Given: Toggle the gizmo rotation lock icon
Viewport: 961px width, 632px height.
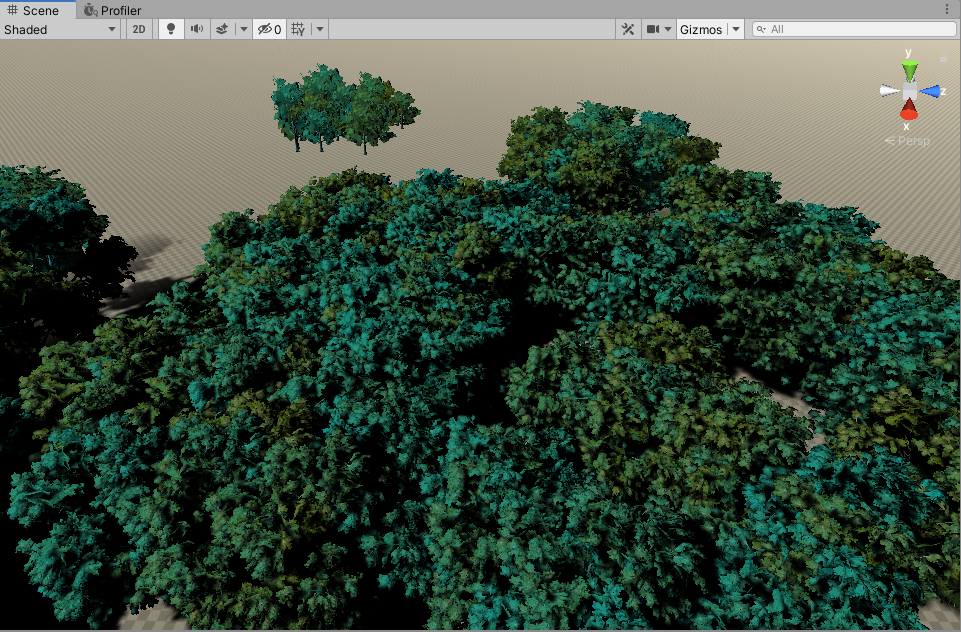Looking at the screenshot, I should tap(943, 58).
